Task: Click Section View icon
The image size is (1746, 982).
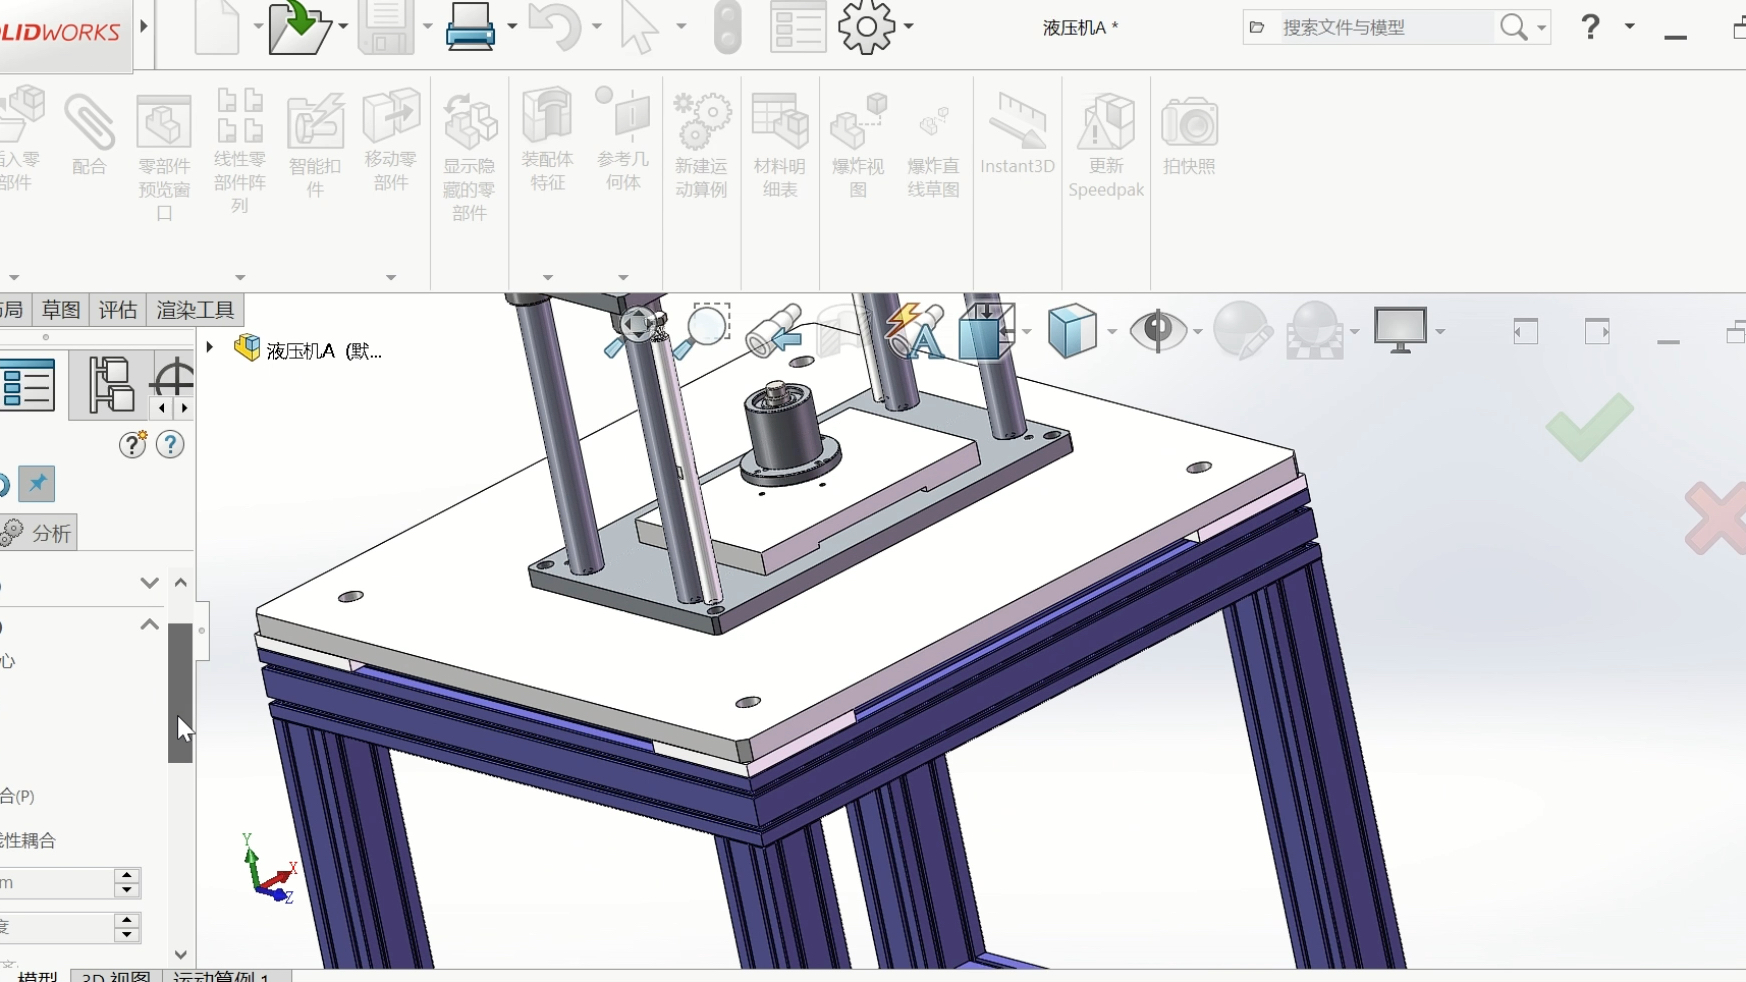Action: 846,331
